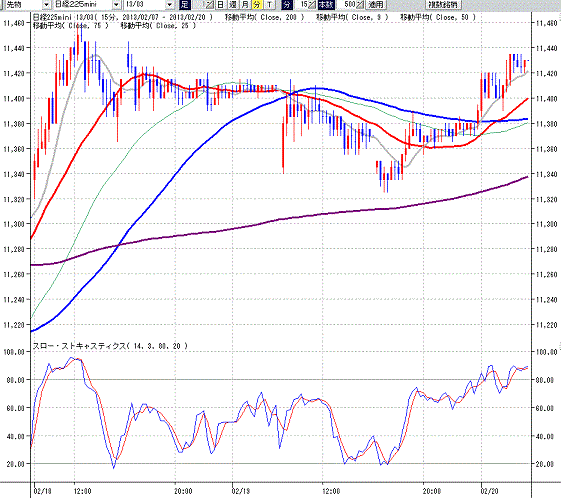Click the dark 分 label before 15
This screenshot has width=561, height=498.
click(x=287, y=5)
